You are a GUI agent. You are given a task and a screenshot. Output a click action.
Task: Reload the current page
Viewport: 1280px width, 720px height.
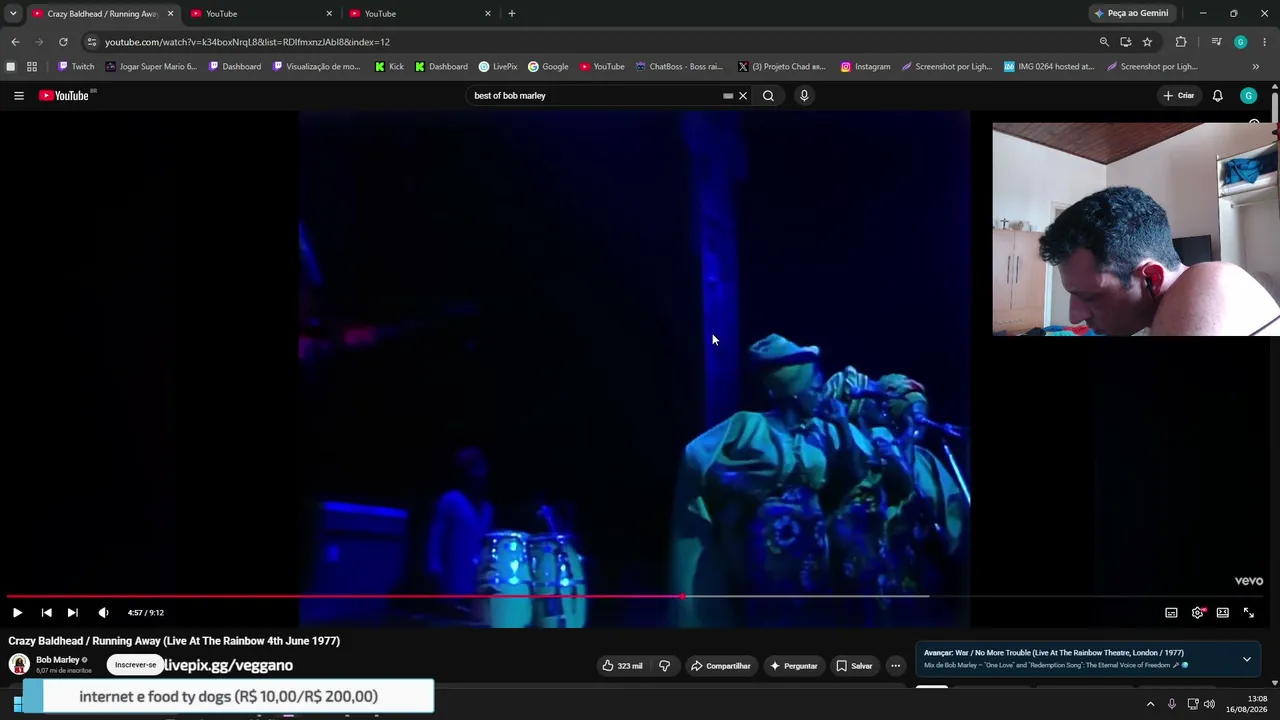pos(63,42)
